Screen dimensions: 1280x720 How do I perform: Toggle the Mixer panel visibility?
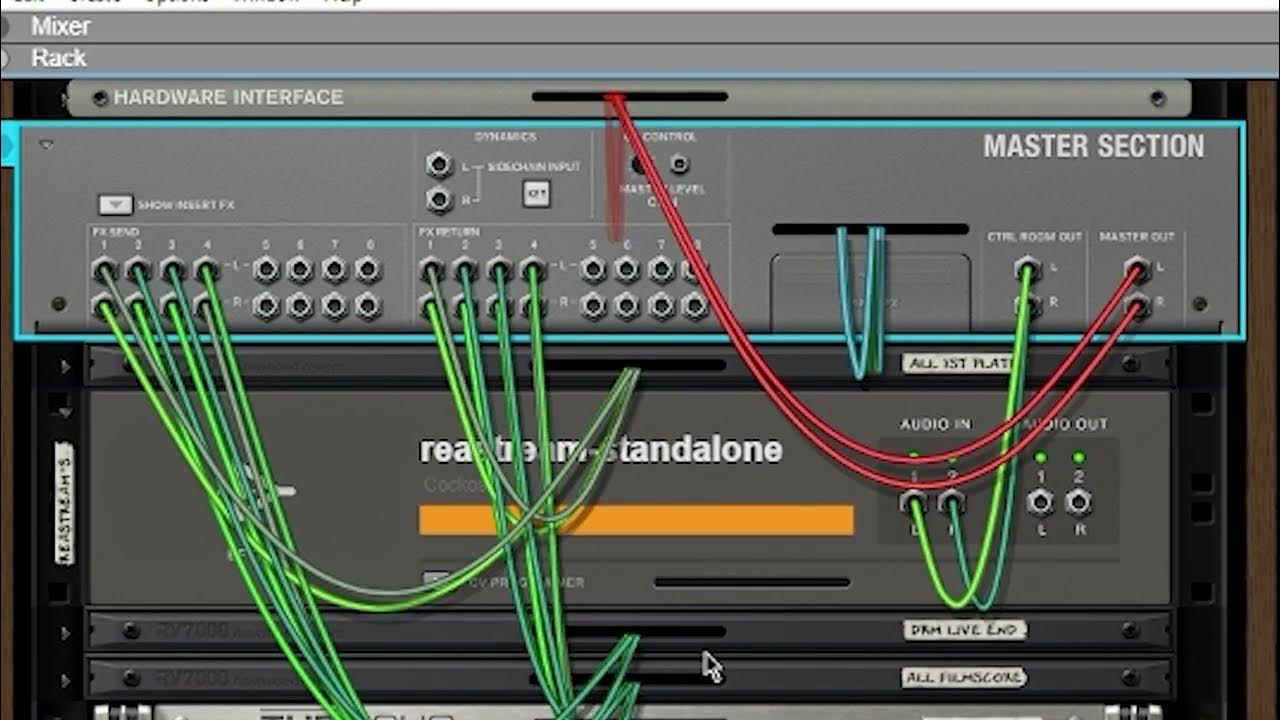(4, 27)
